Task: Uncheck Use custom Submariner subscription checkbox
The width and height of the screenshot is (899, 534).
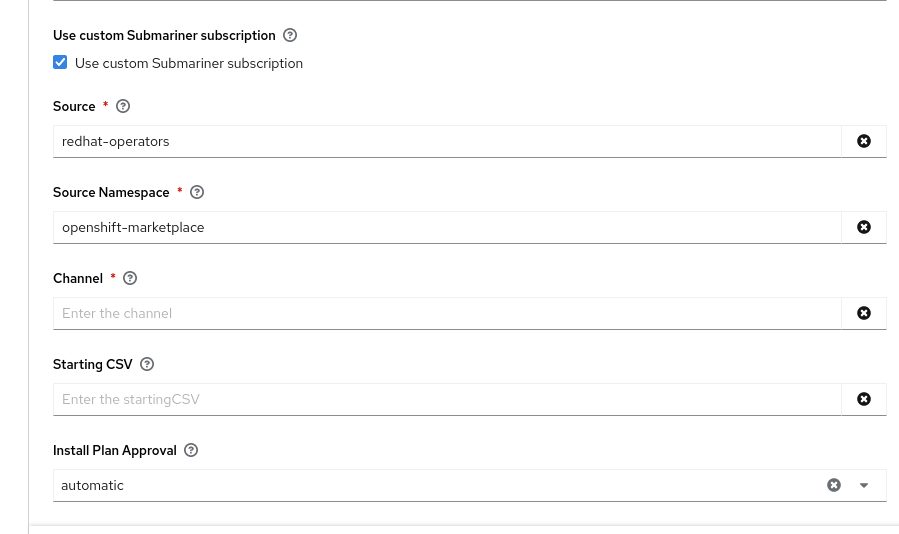Action: click(x=60, y=63)
